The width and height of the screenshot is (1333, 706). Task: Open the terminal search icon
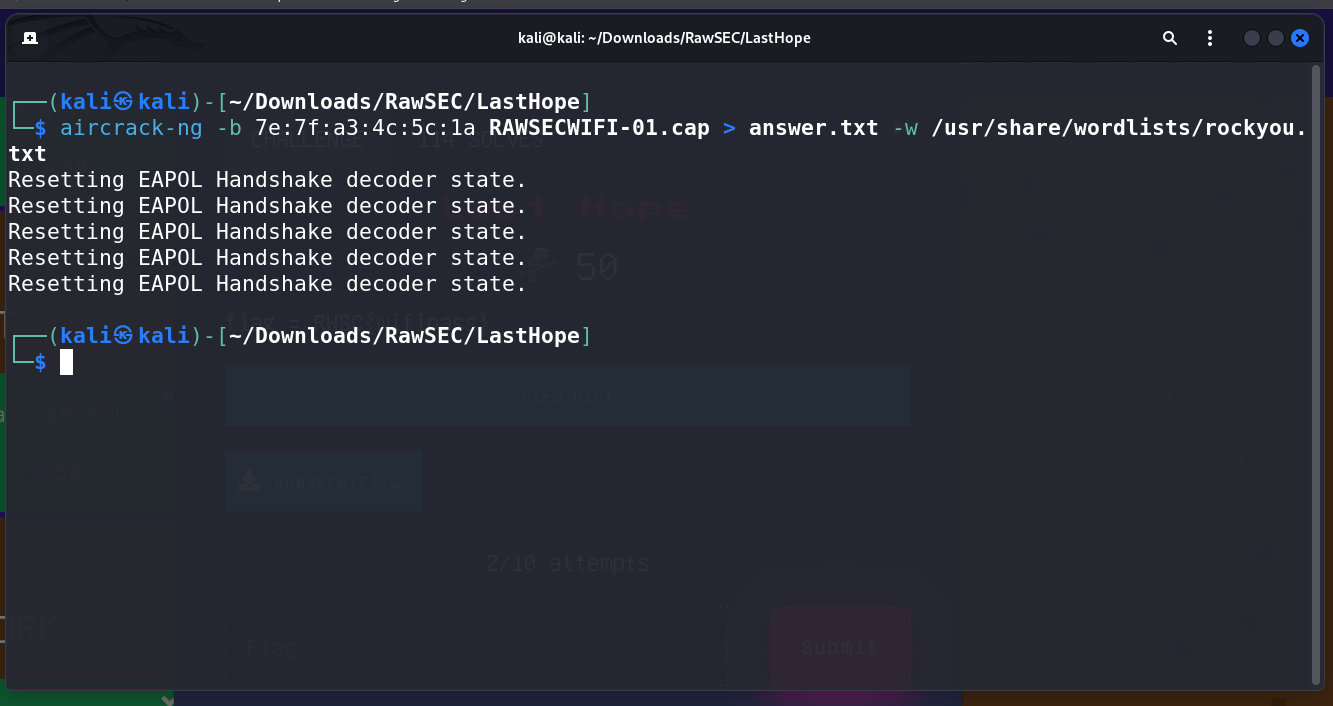[x=1170, y=38]
